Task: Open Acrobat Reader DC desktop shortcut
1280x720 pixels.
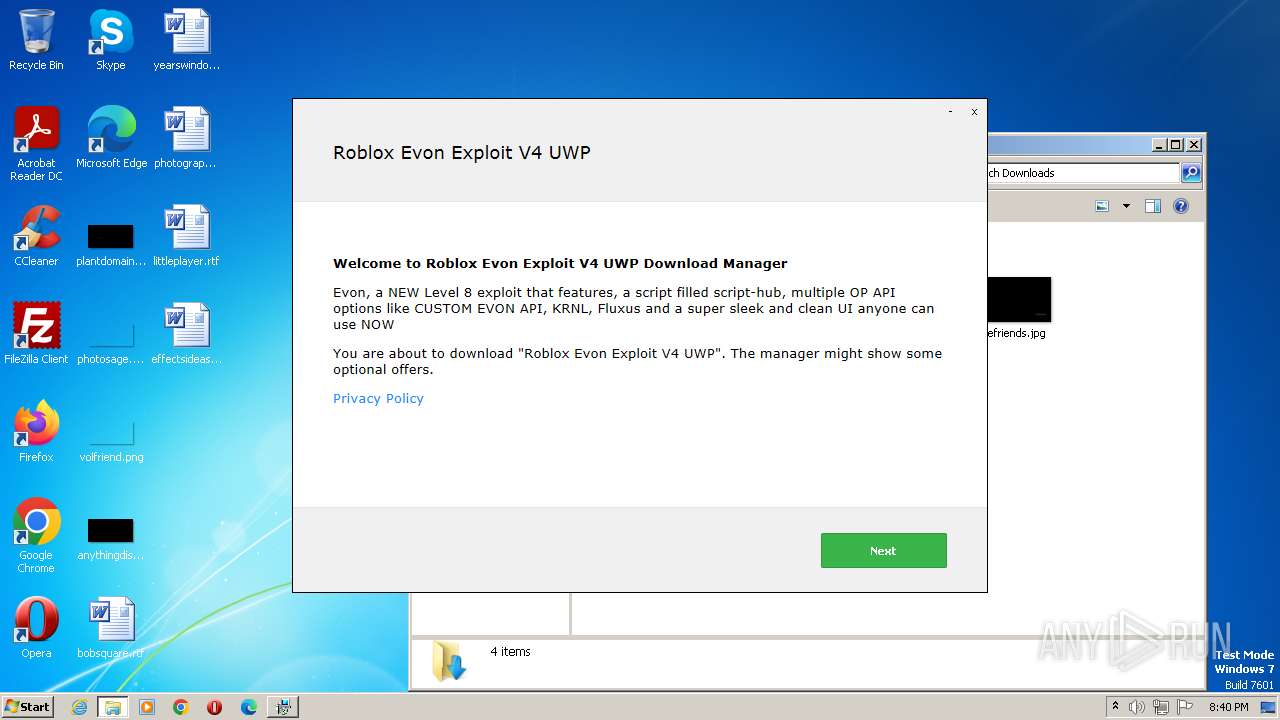Action: click(36, 144)
